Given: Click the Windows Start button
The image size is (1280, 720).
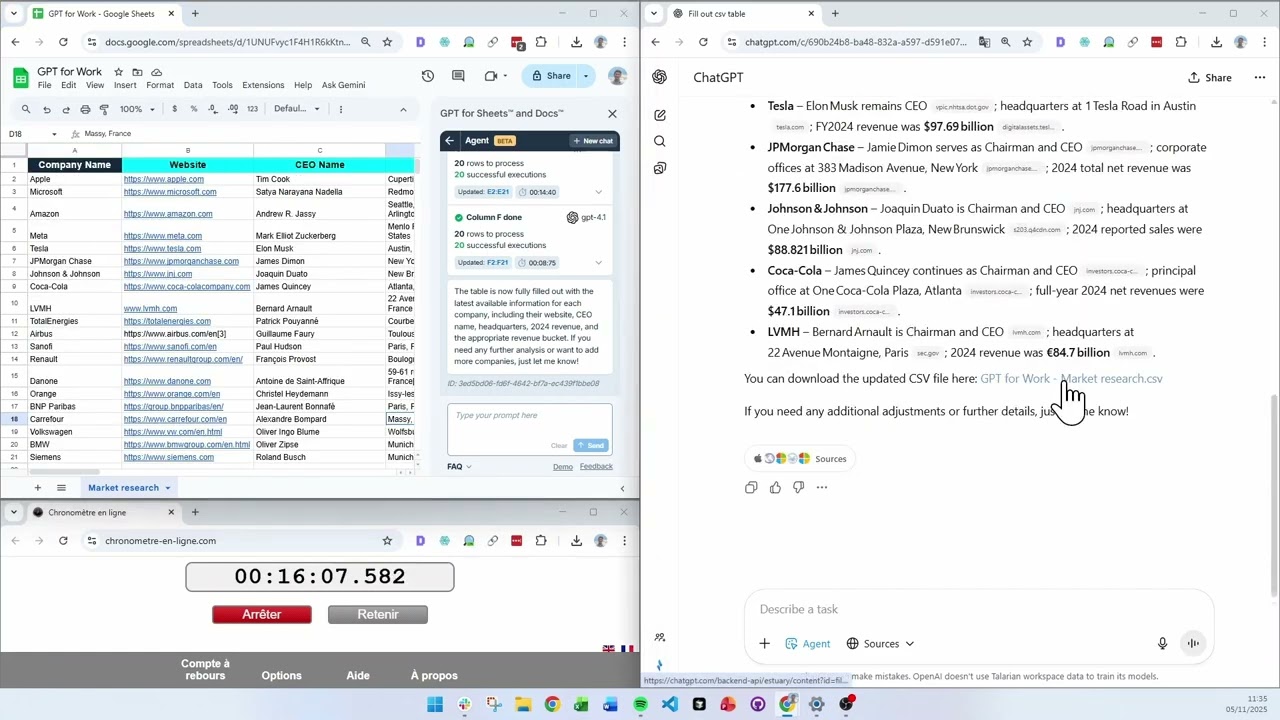Looking at the screenshot, I should pos(435,705).
